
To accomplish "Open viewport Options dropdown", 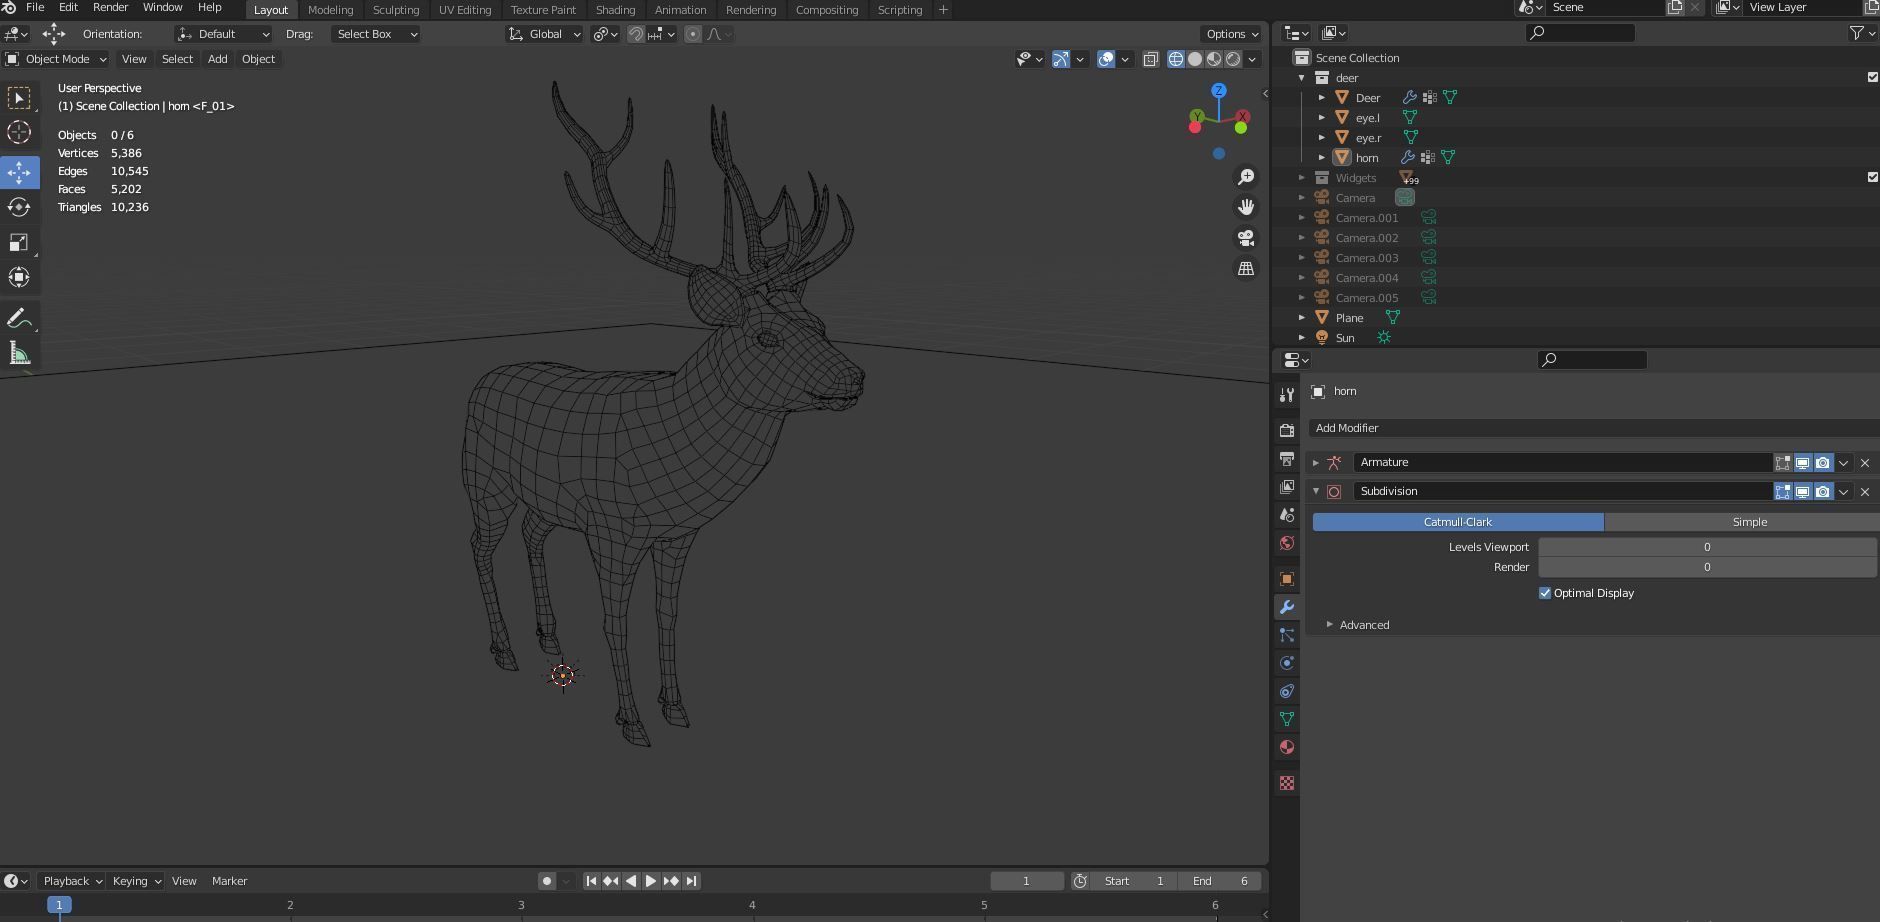I will [x=1232, y=34].
